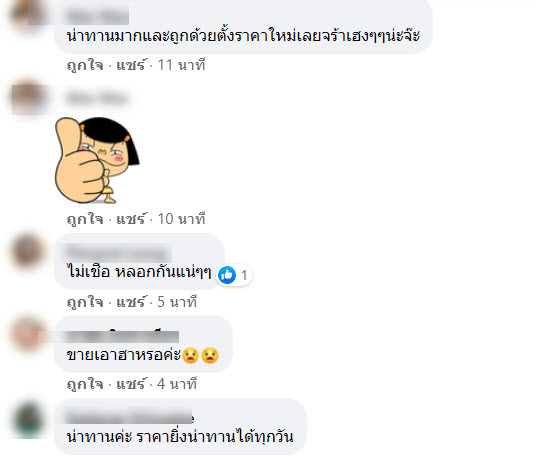The height and width of the screenshot is (456, 536).
Task: Like the sticker comment from 10 นาที
Action: point(85,219)
